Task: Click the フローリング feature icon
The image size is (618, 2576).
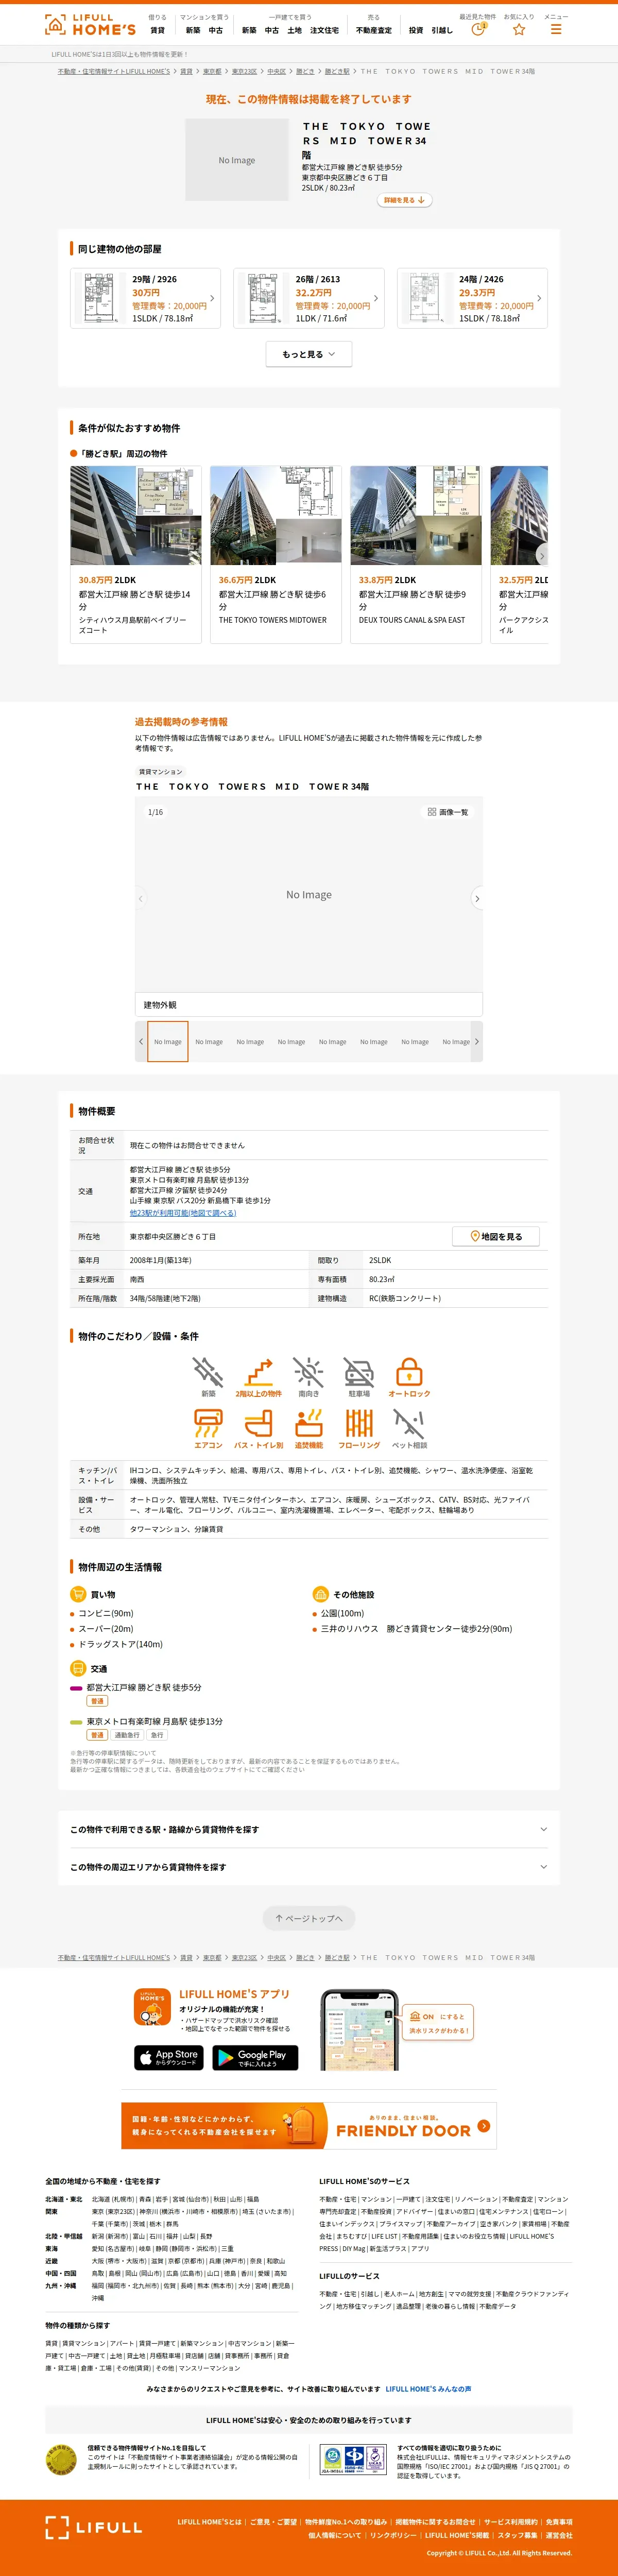Action: 359,1423
